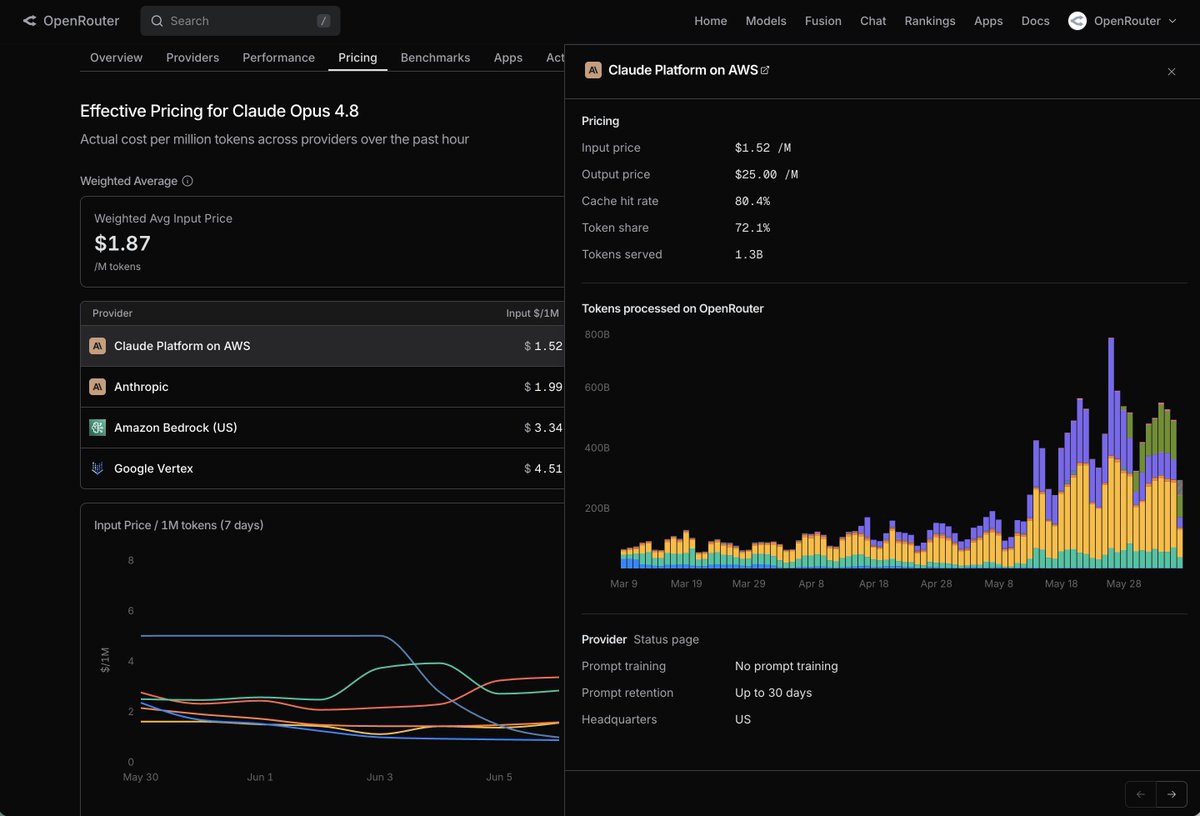Click the 72.1% token share value
Screen dimensions: 1200x816
[x=752, y=228]
